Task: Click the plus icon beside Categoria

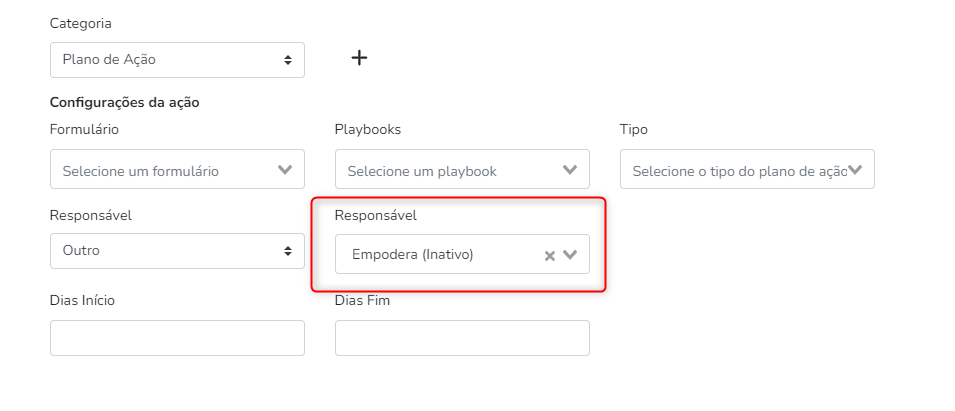Action: [x=359, y=58]
